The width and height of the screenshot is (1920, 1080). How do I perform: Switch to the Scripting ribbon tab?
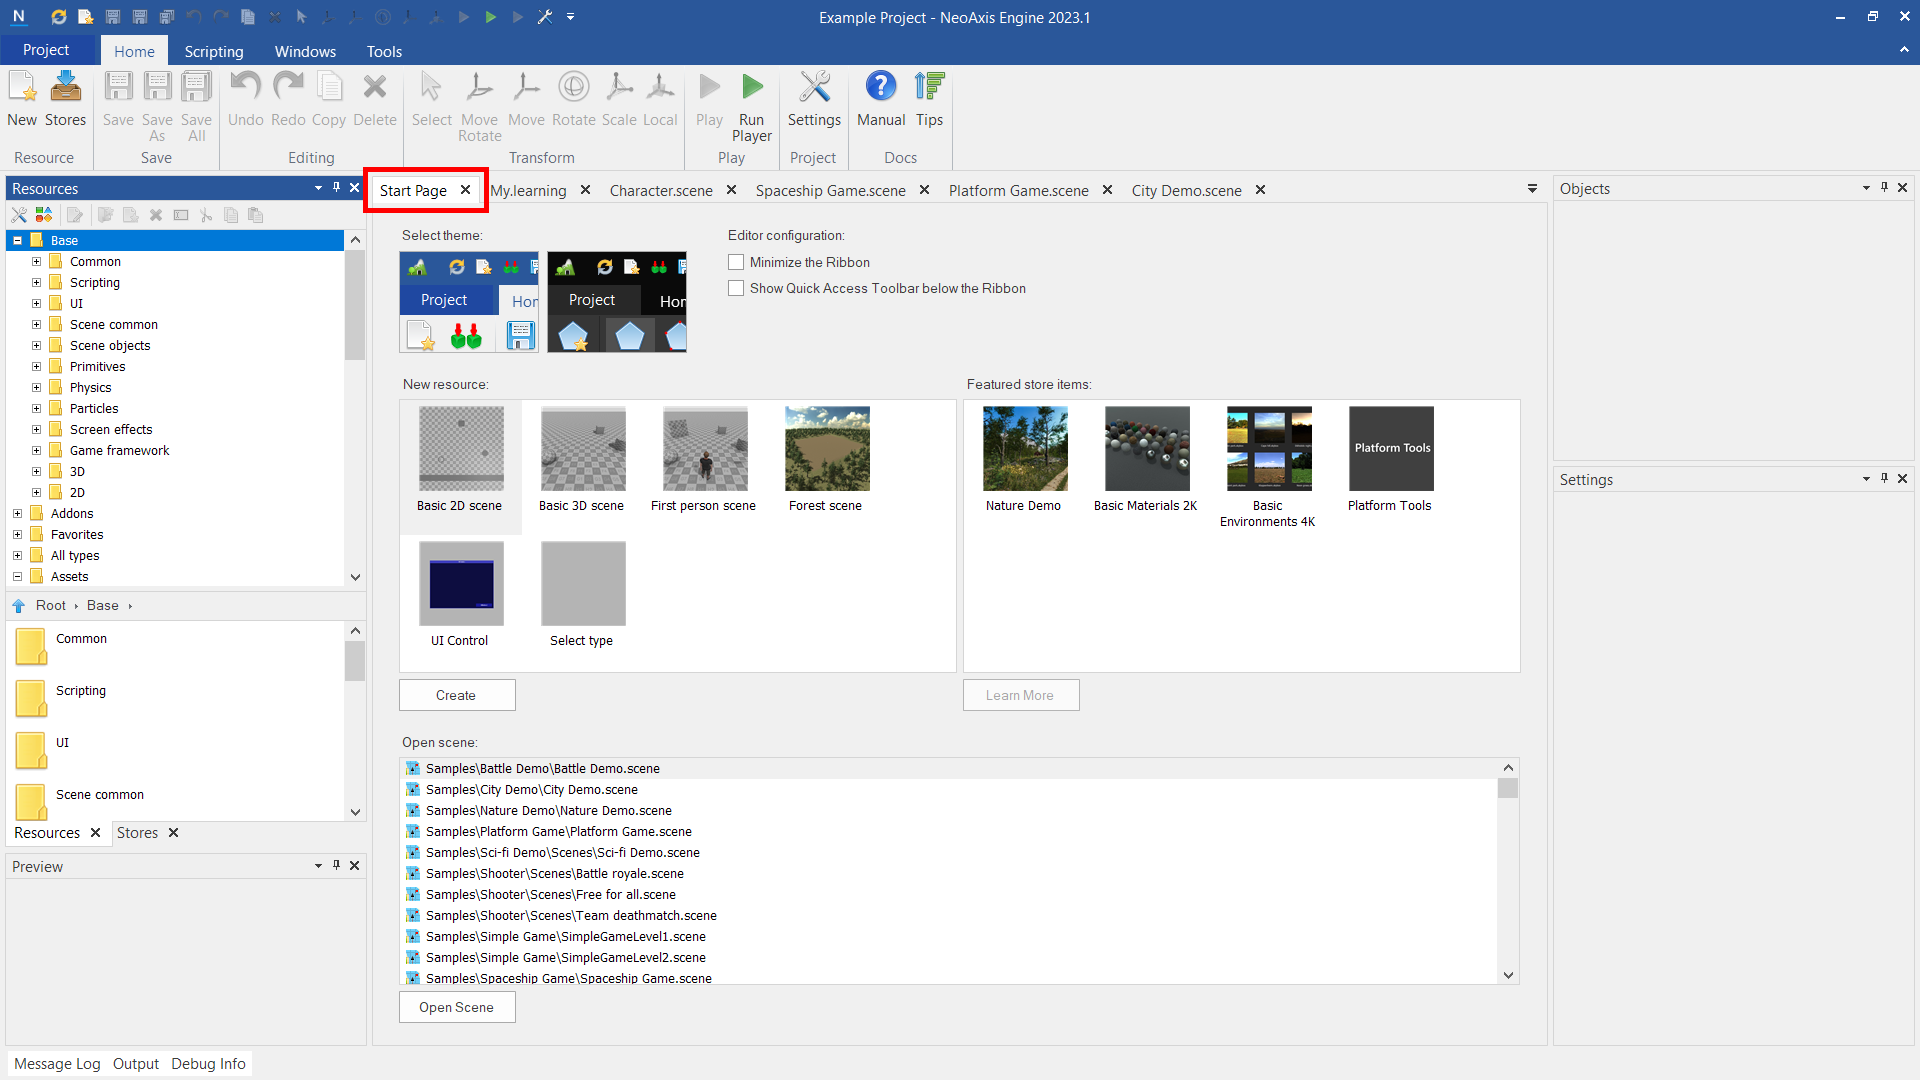pyautogui.click(x=213, y=51)
